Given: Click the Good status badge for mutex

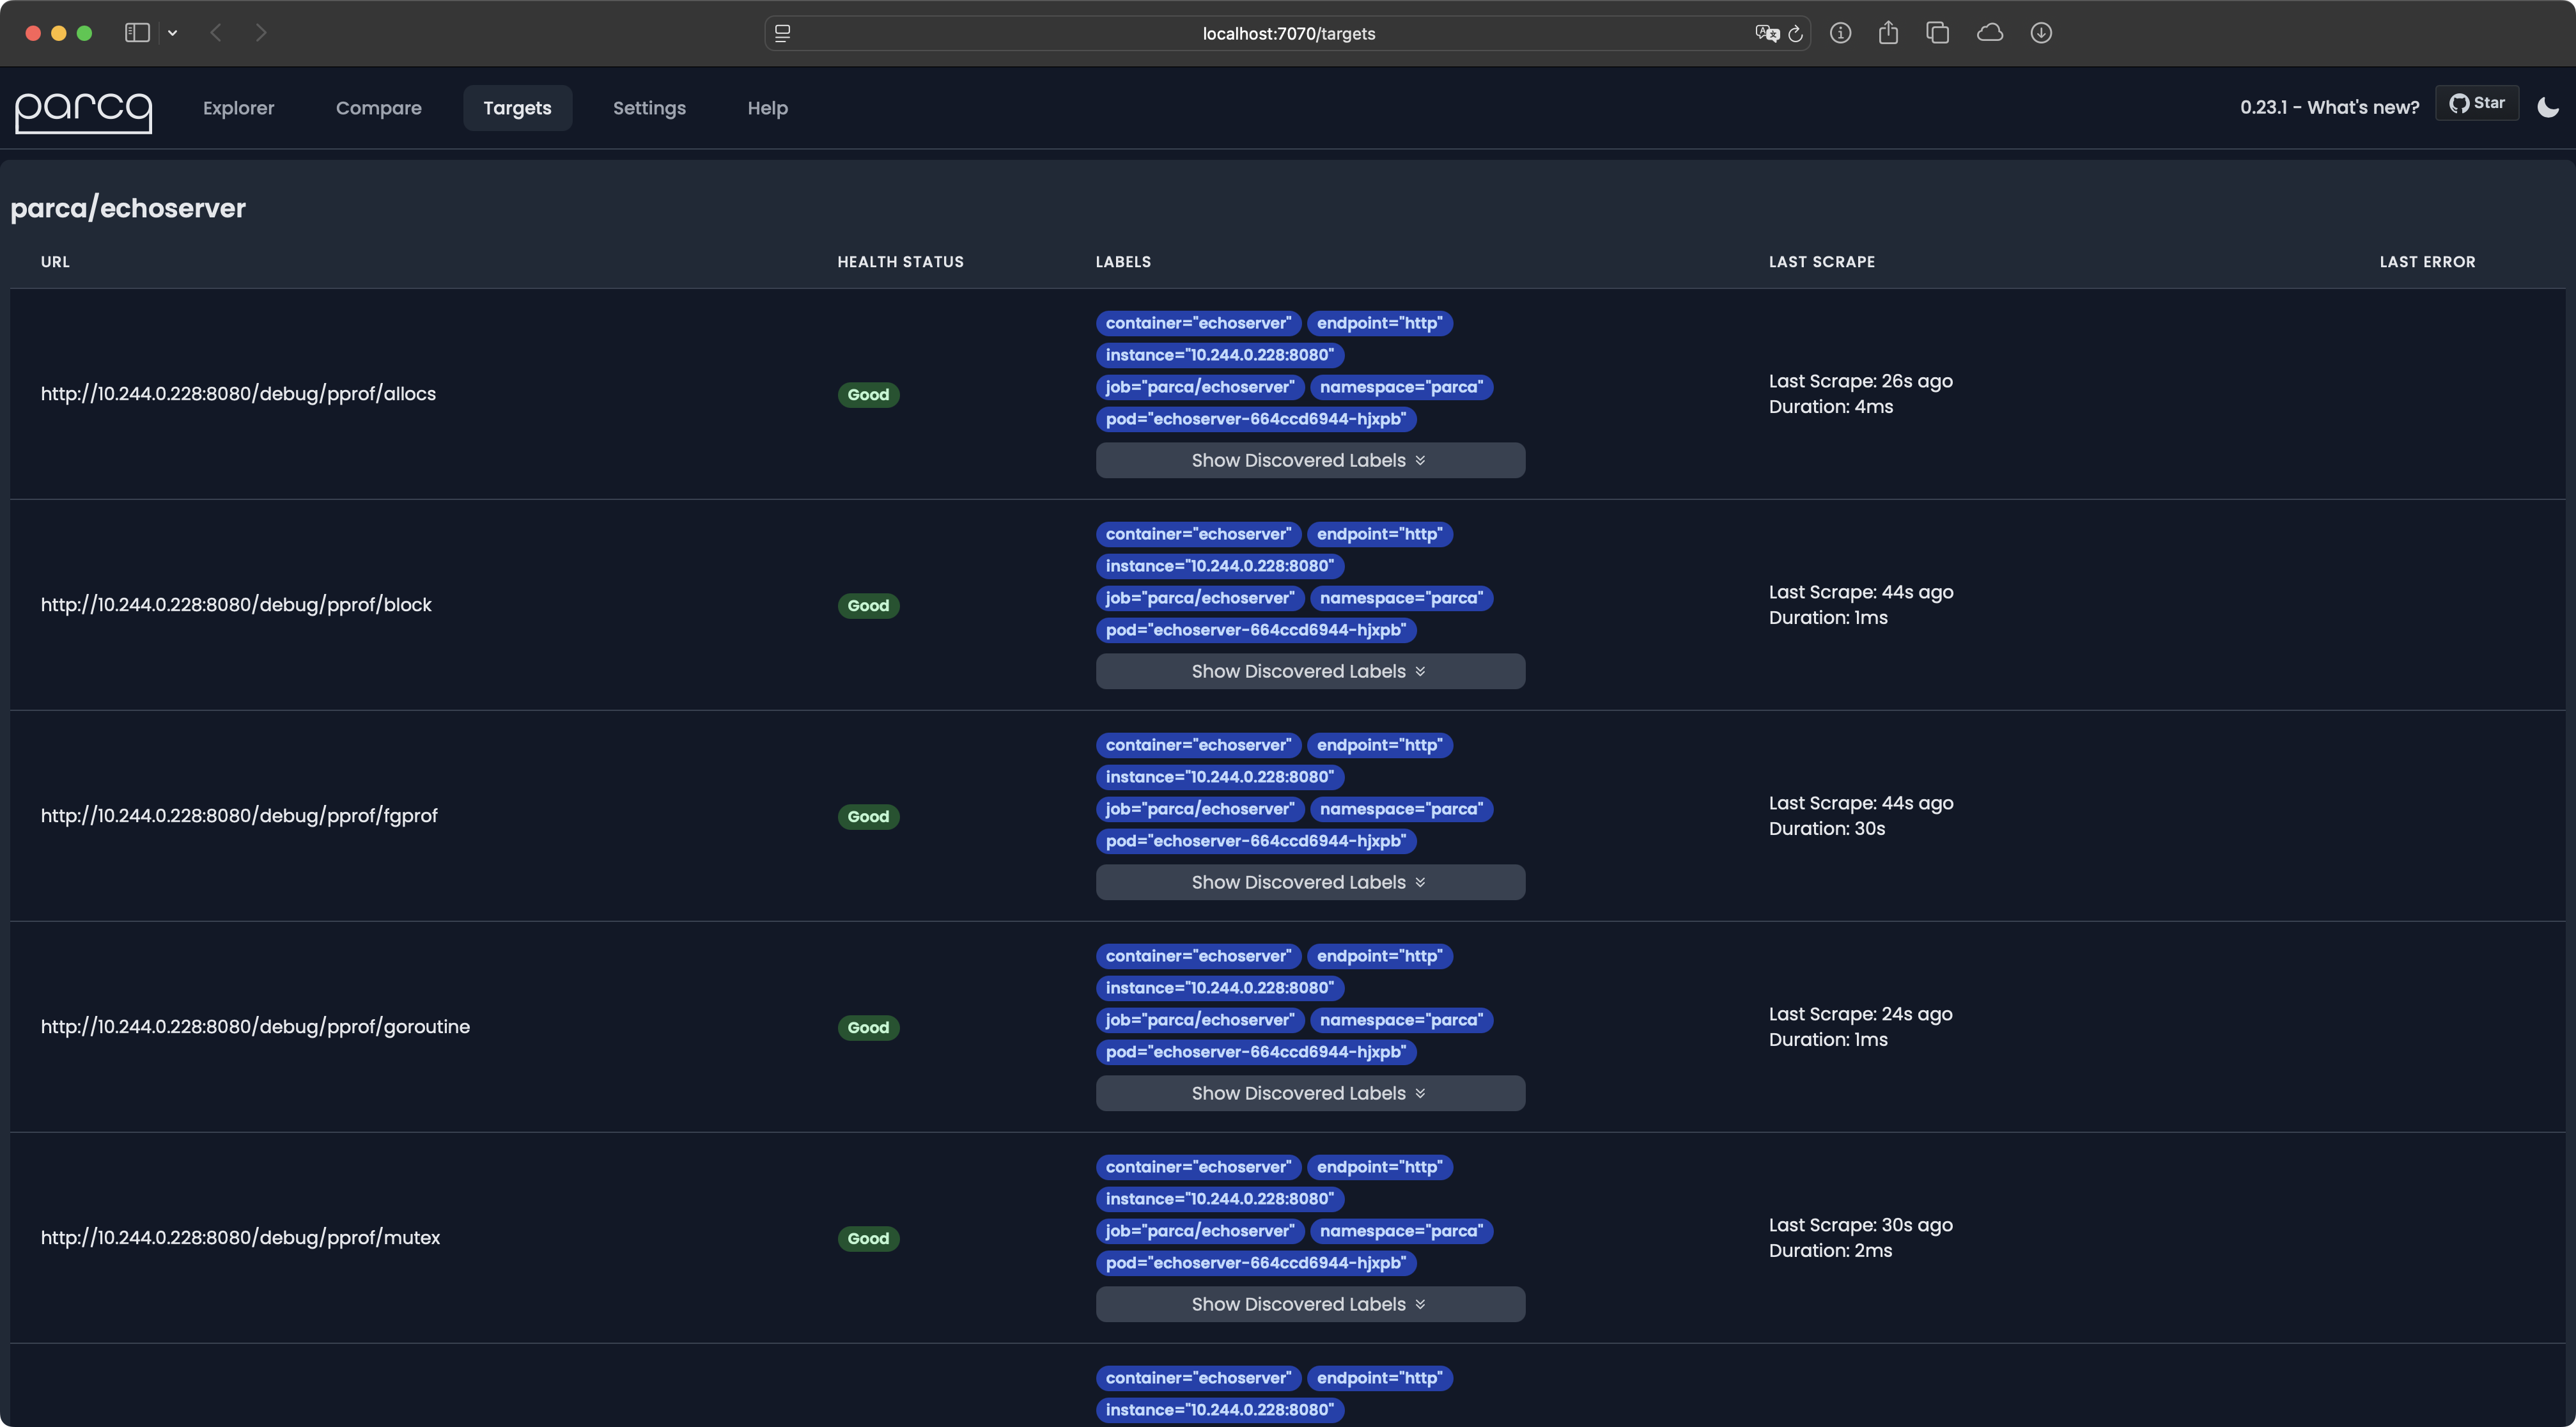Looking at the screenshot, I should tap(868, 1239).
